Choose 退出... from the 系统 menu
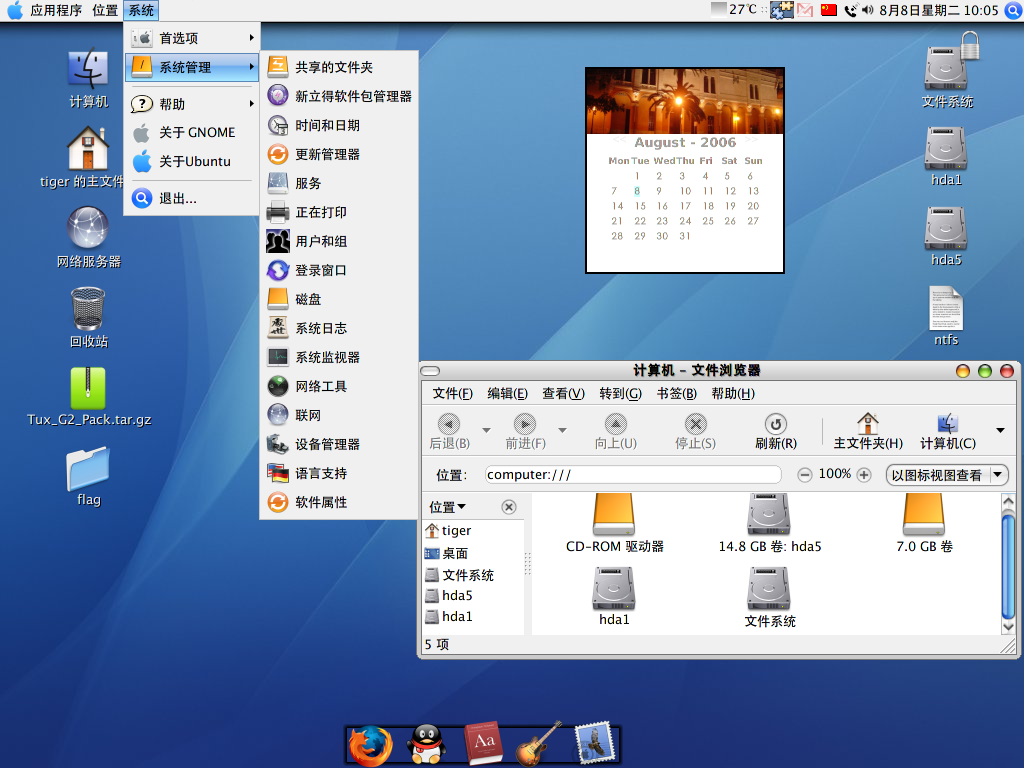The width and height of the screenshot is (1024, 768). tap(191, 198)
